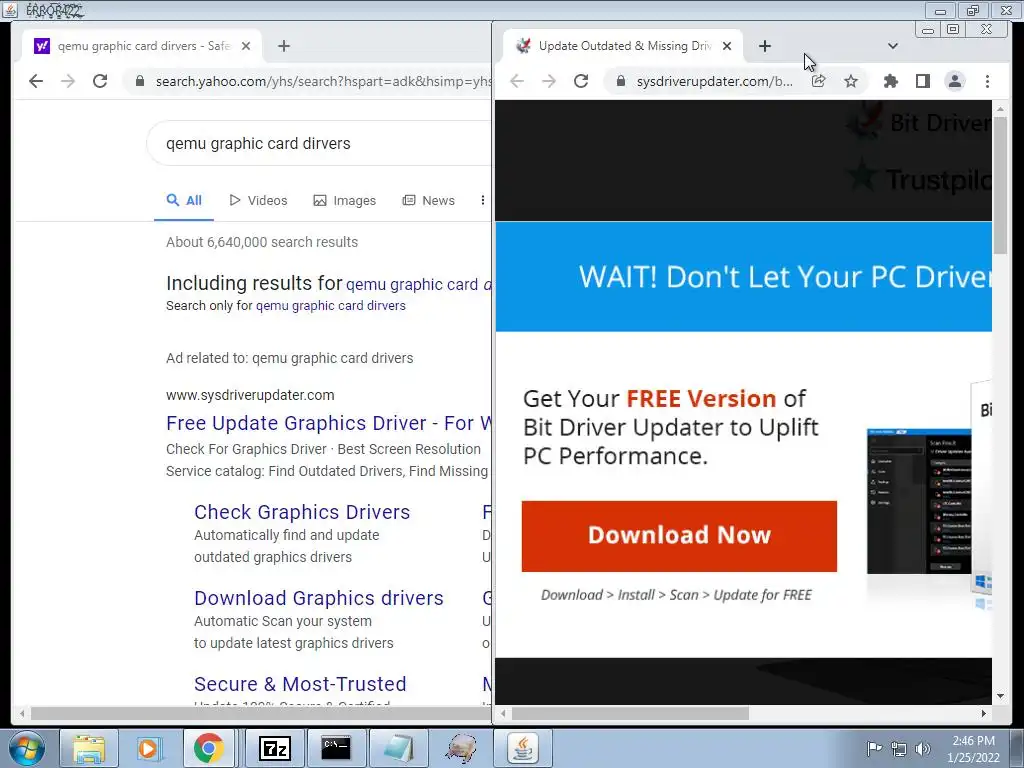Open new tab in sysdriverupdater window
1024x768 pixels.
pyautogui.click(x=765, y=46)
